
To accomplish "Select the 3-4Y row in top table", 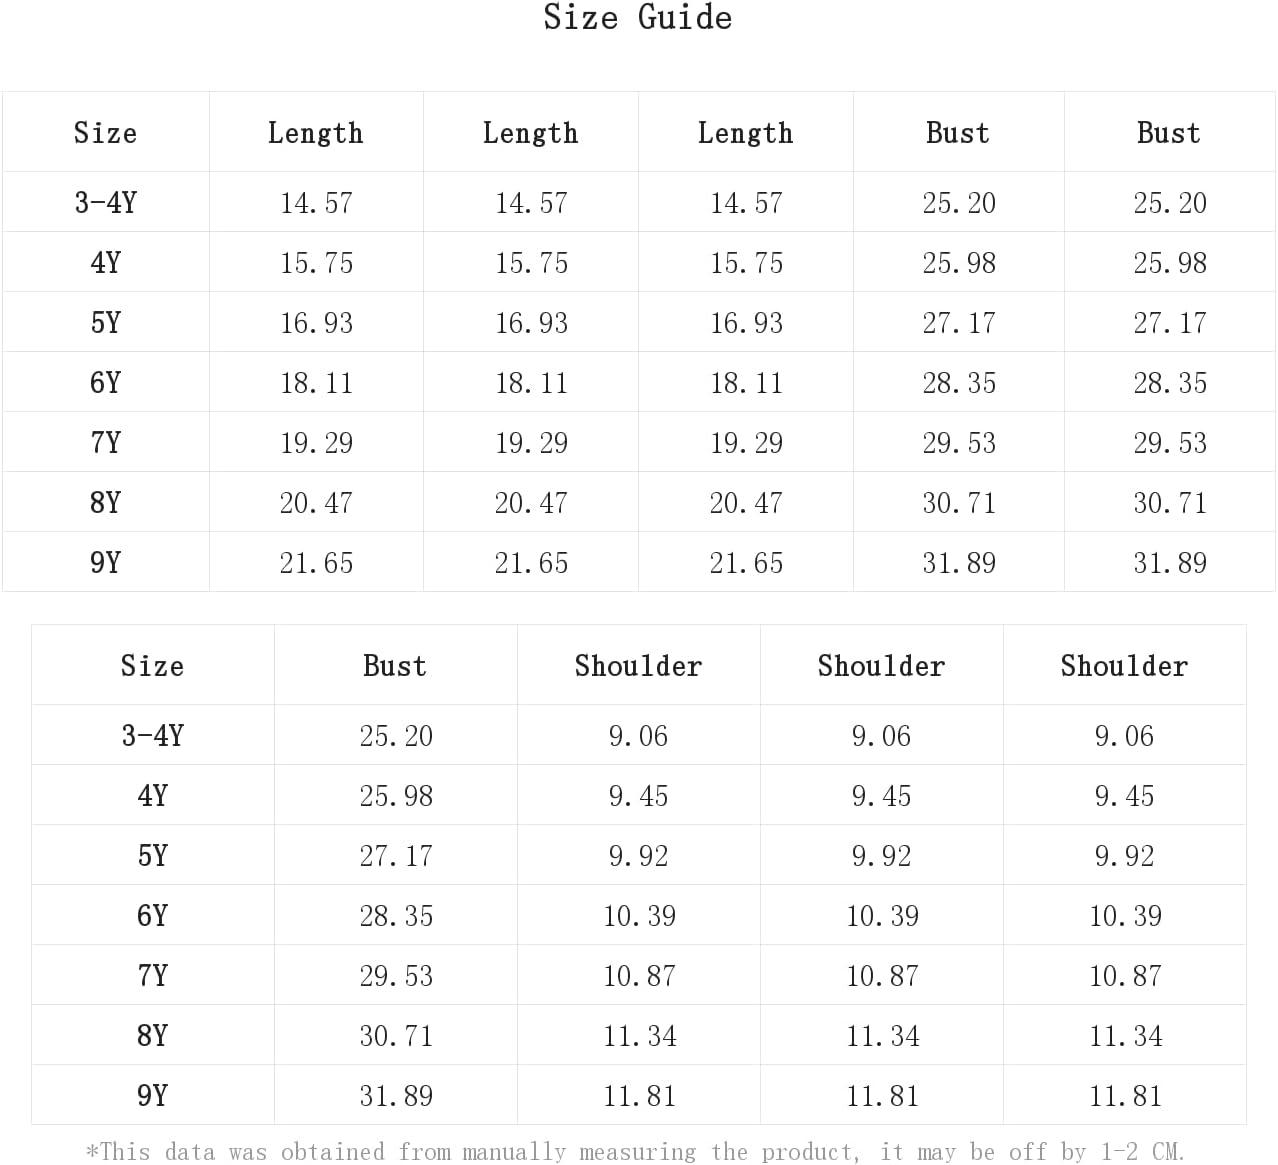I will tap(639, 202).
